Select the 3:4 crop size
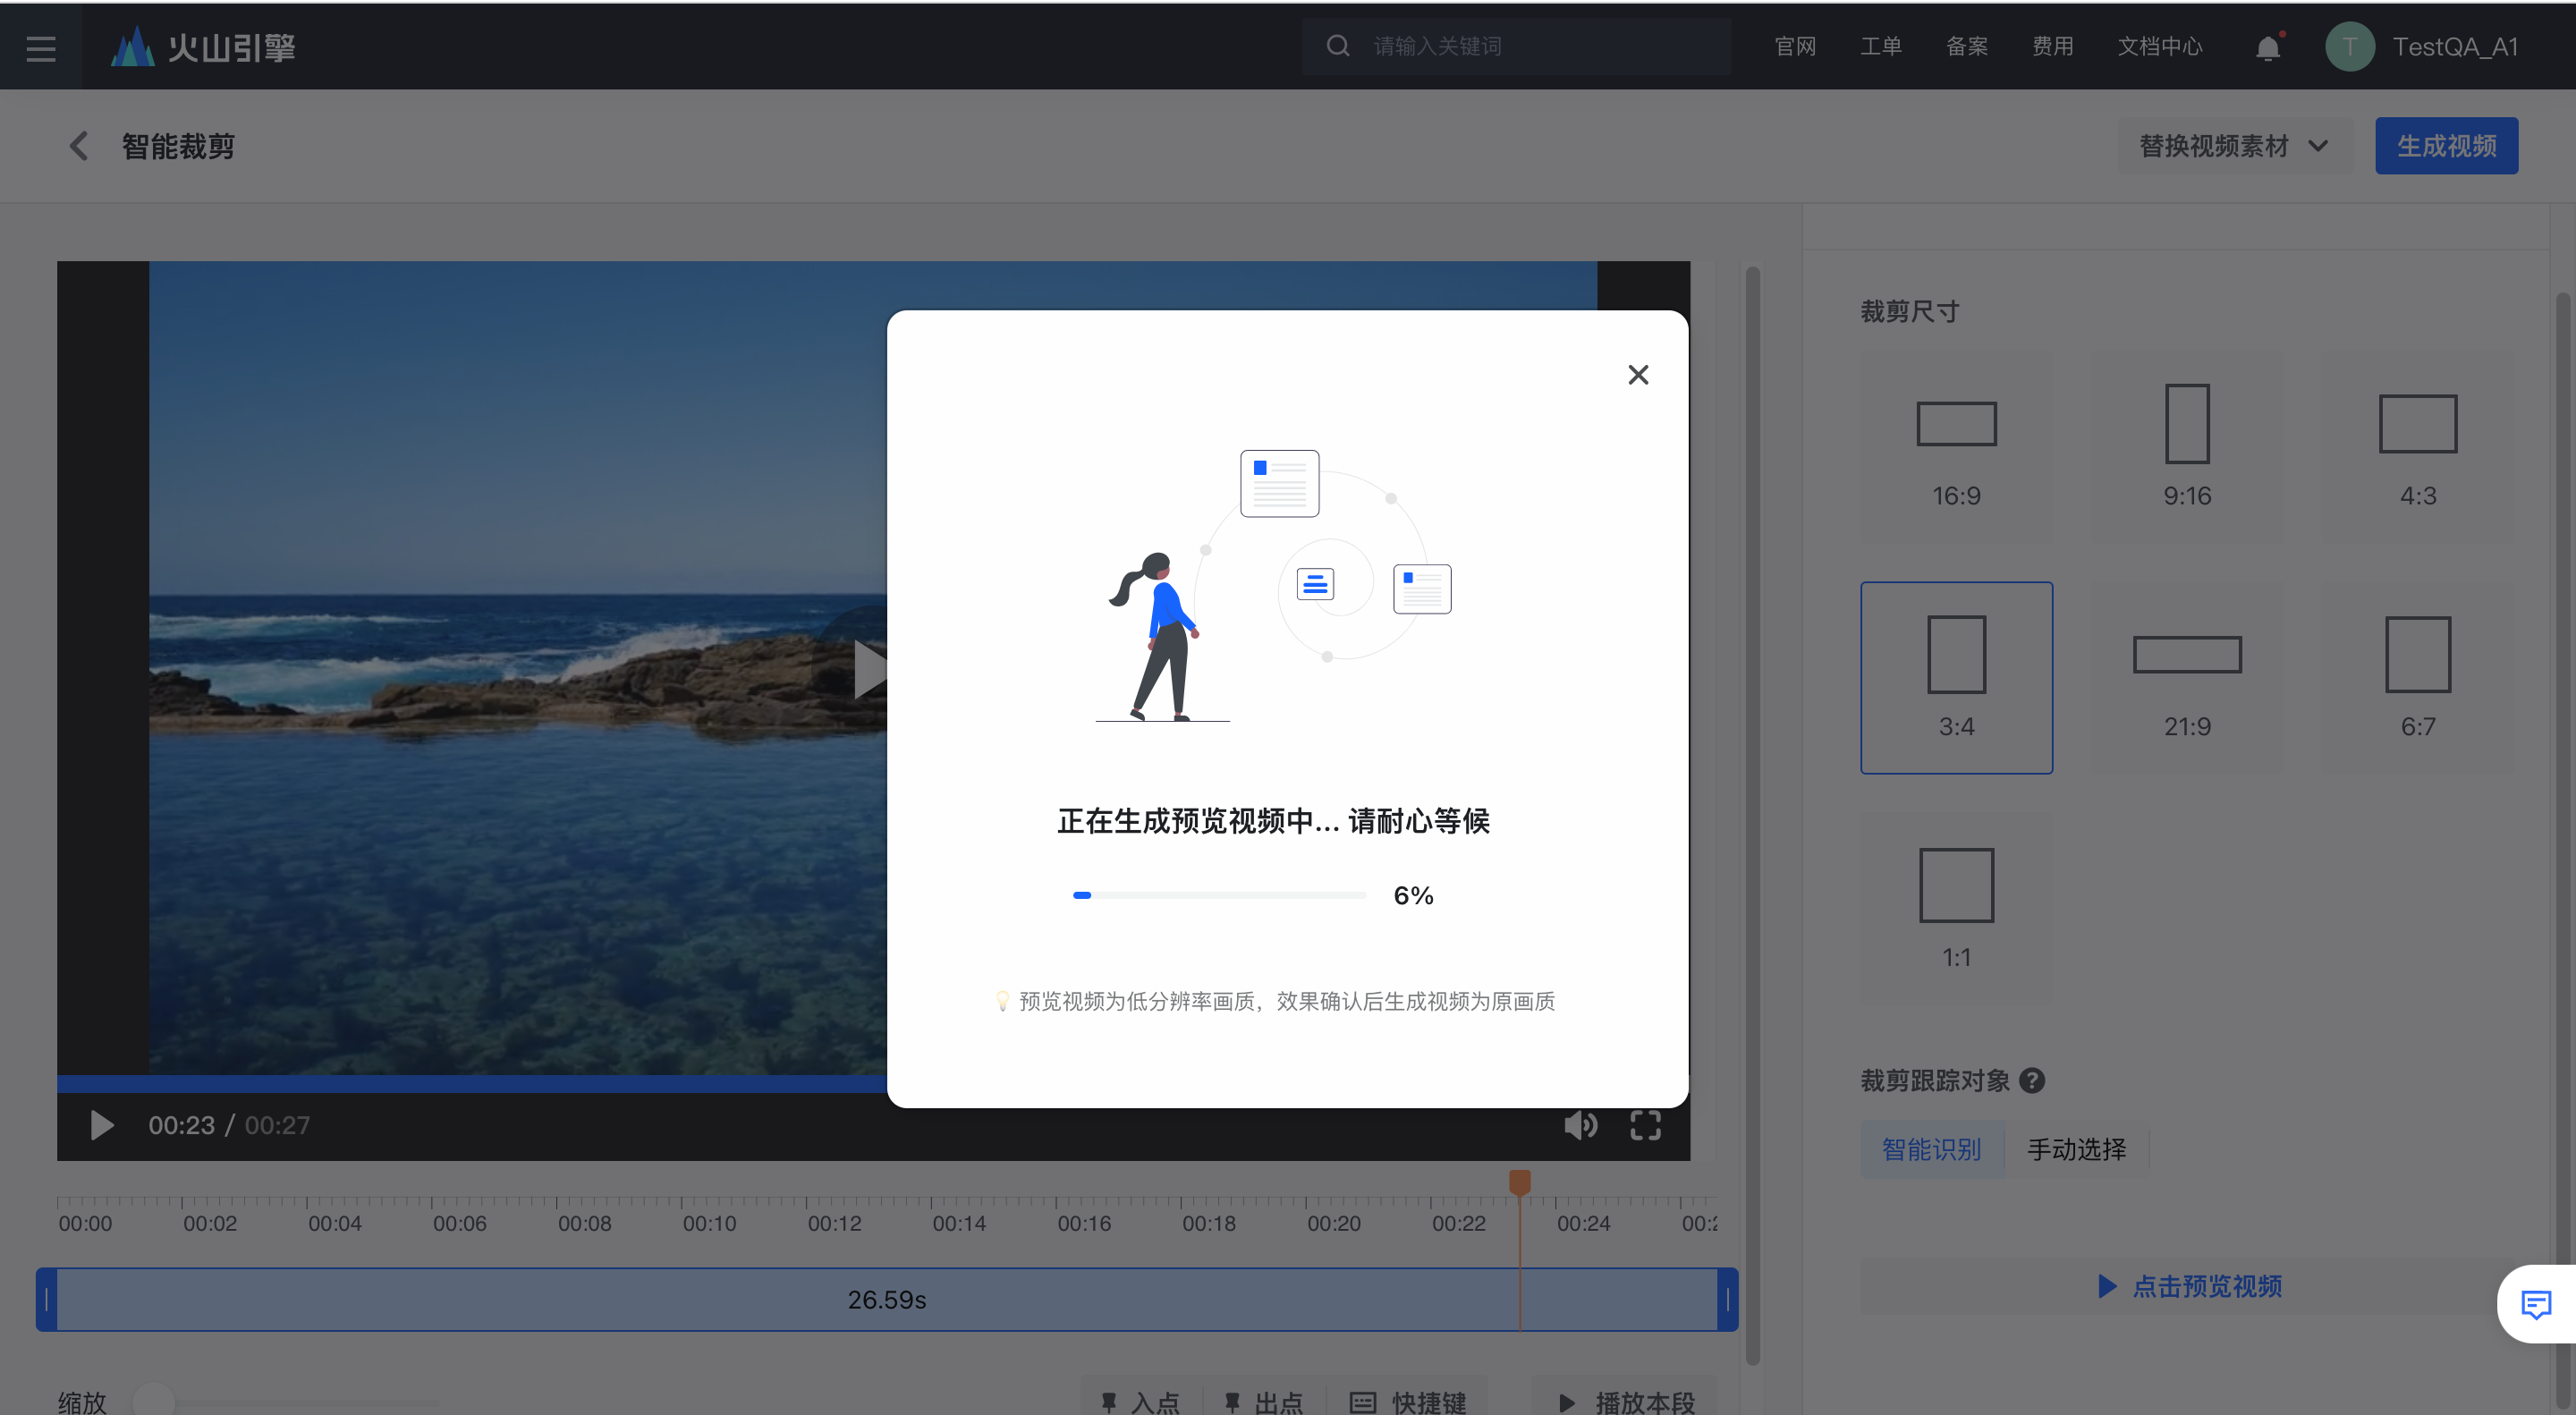Image resolution: width=2576 pixels, height=1415 pixels. pyautogui.click(x=1956, y=678)
